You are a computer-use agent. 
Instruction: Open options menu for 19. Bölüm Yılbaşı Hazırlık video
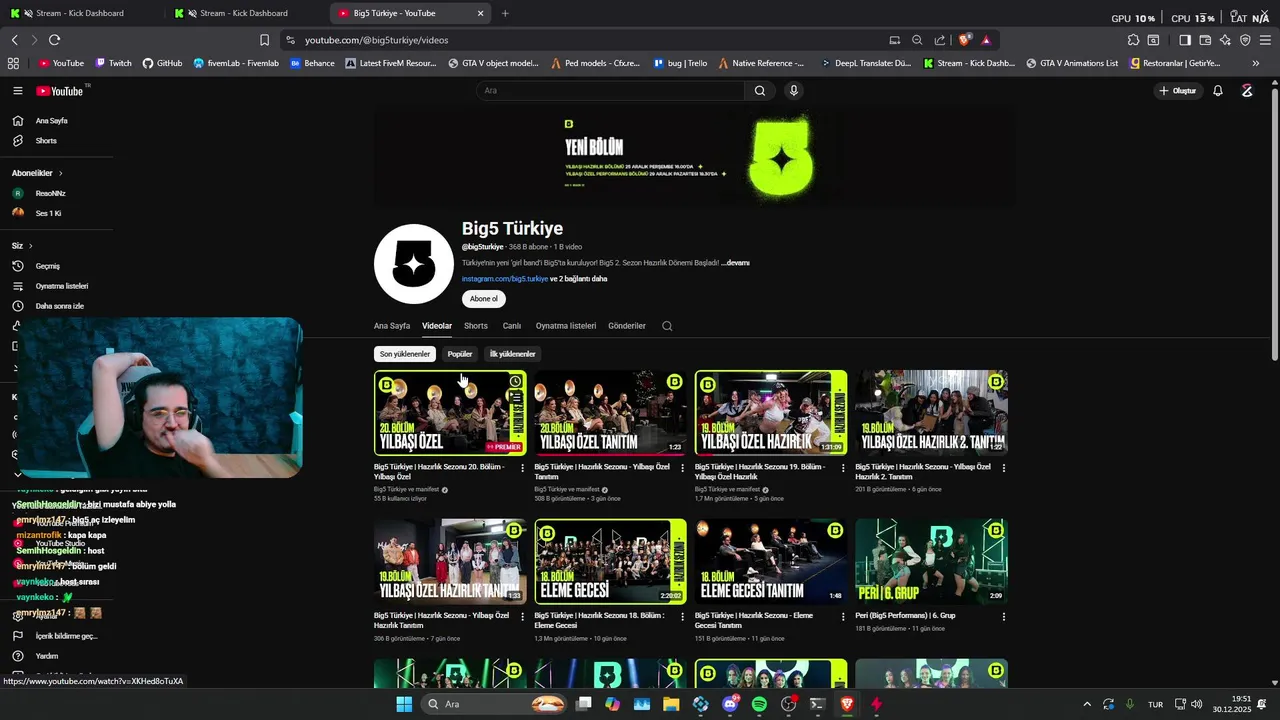point(844,467)
